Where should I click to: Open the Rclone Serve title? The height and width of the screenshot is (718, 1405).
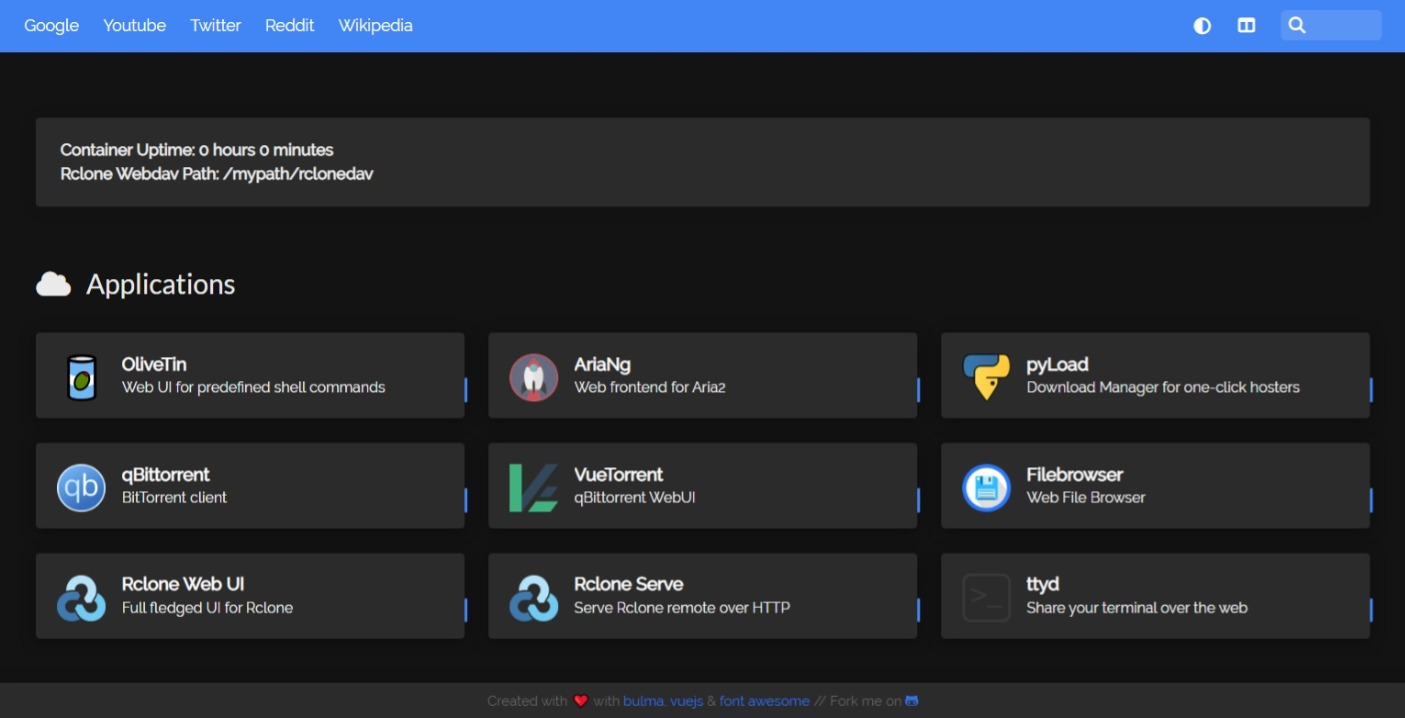point(628,584)
